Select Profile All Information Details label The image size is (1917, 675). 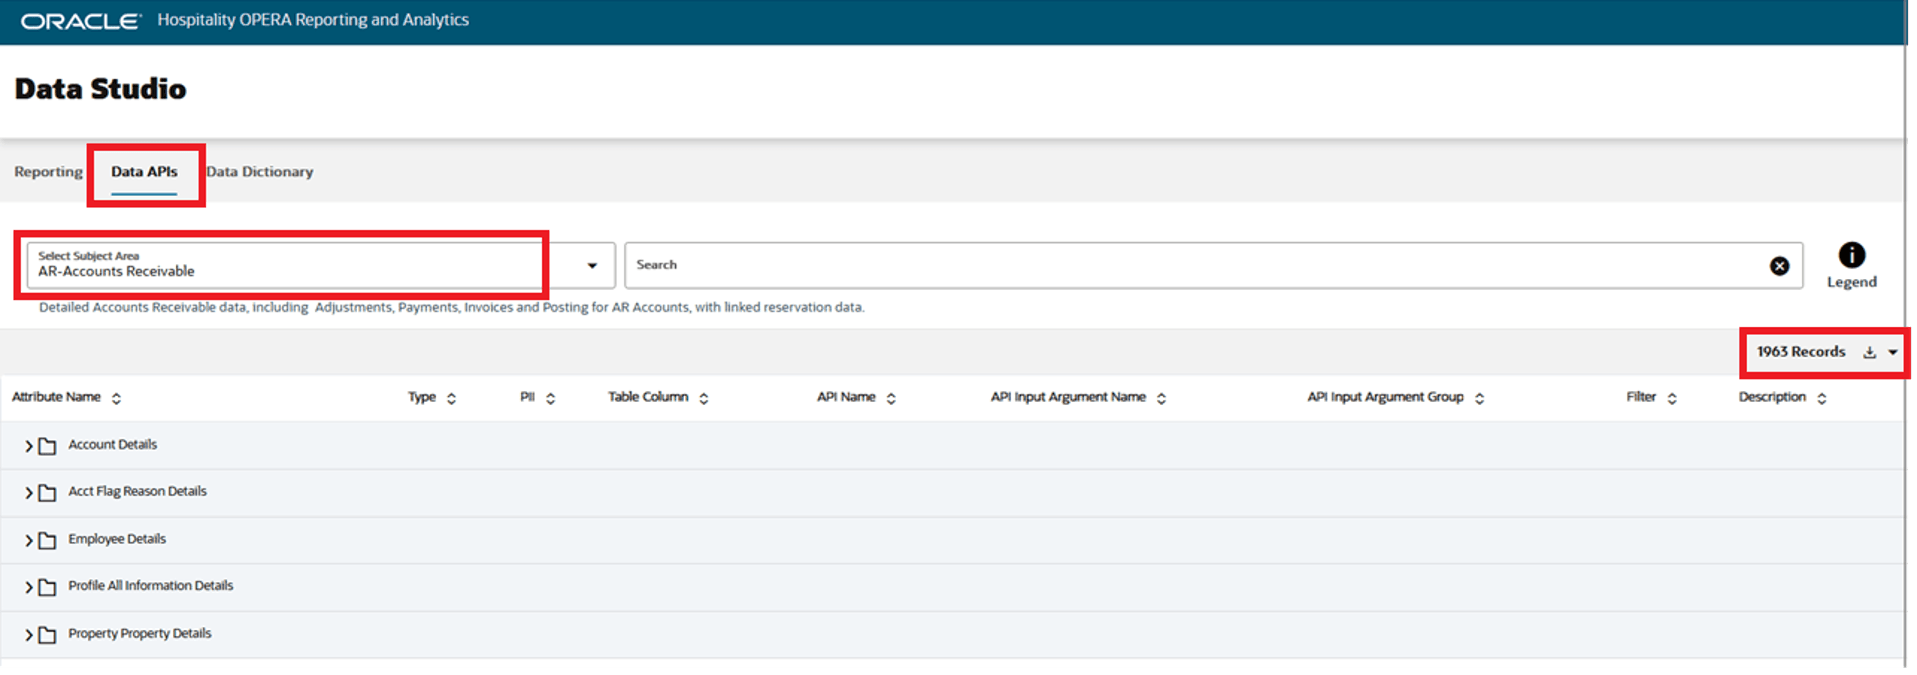150,586
